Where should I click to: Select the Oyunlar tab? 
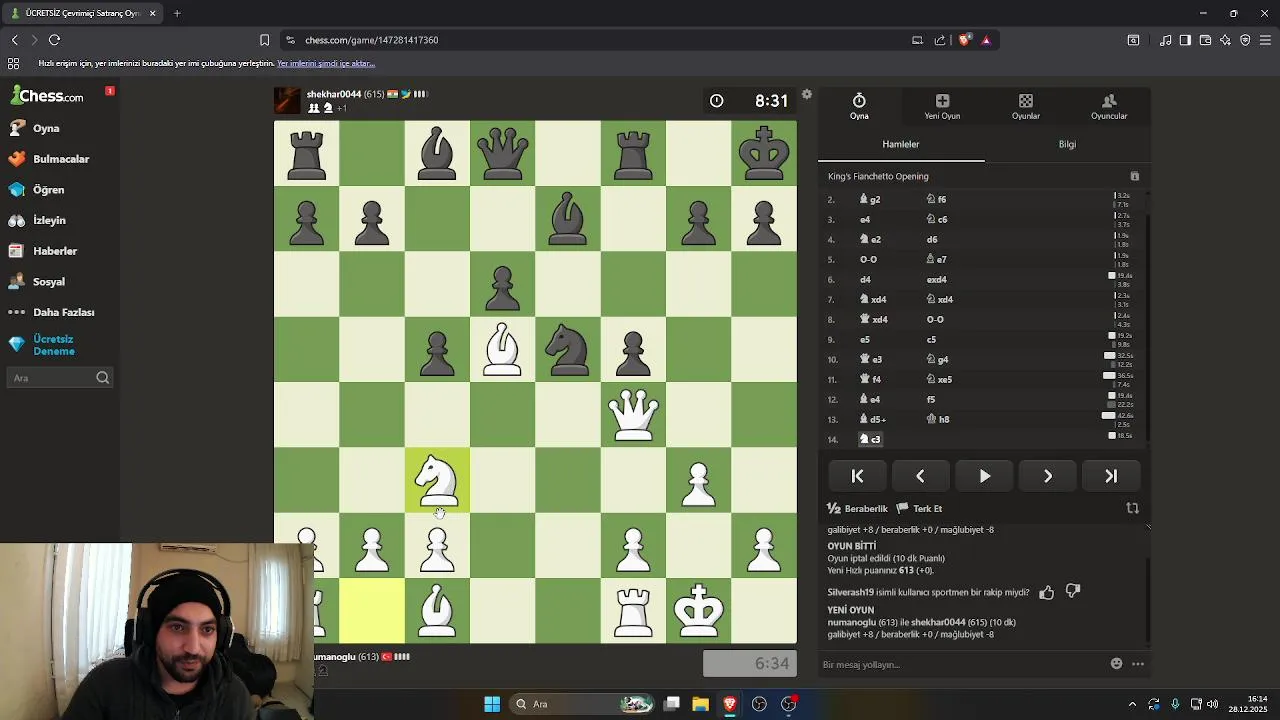click(x=1026, y=106)
